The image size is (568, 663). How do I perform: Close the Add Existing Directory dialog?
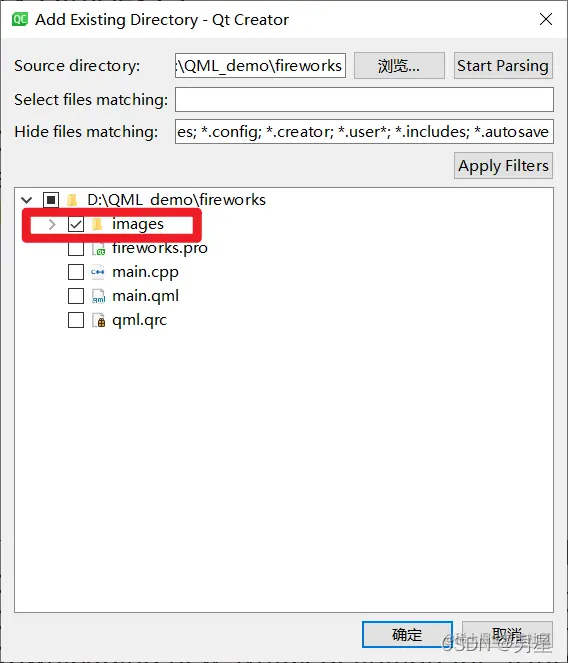click(546, 19)
